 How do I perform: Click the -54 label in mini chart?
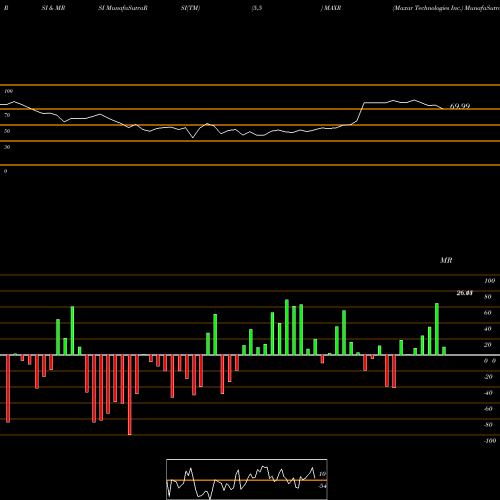322,486
